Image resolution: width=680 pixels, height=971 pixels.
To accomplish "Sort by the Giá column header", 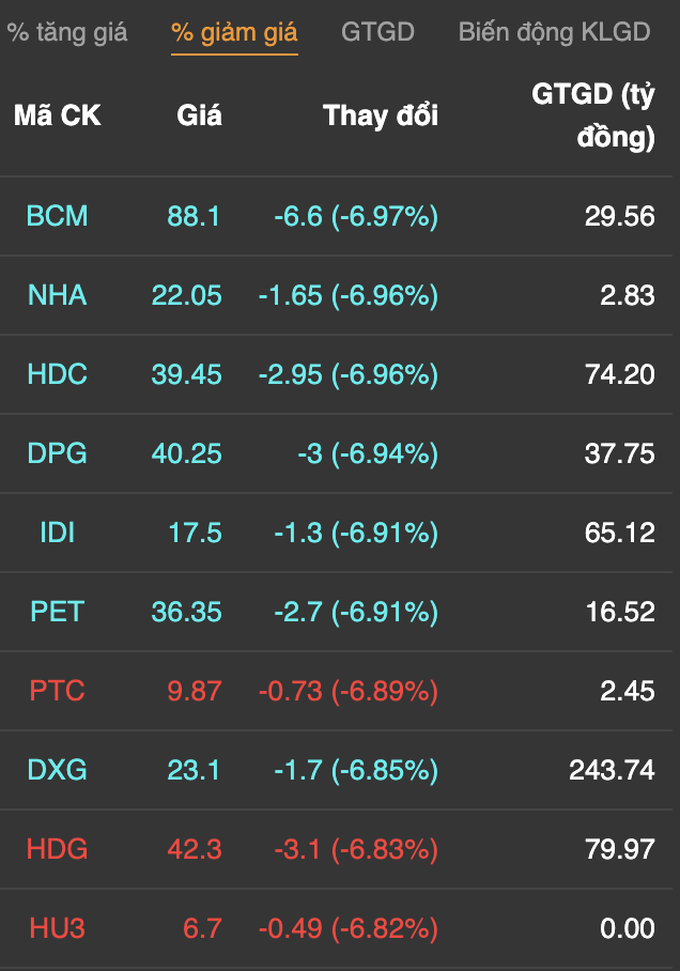I will (199, 115).
